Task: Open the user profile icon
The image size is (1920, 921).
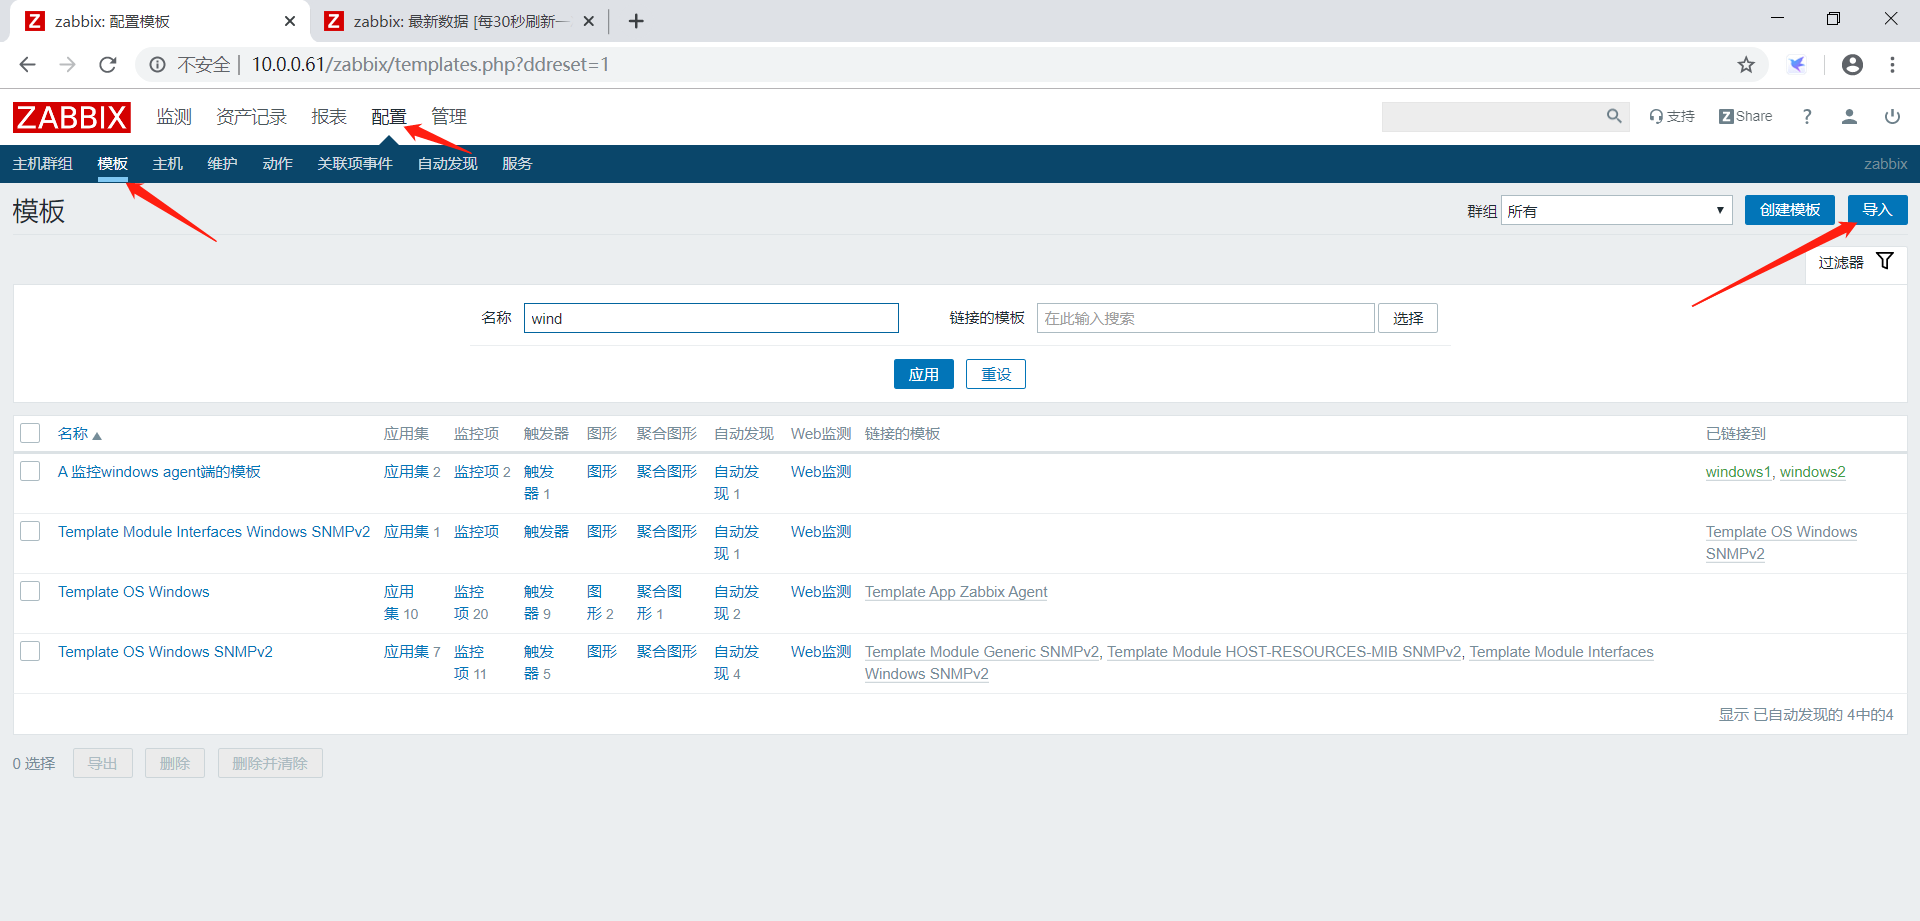Action: pyautogui.click(x=1849, y=116)
